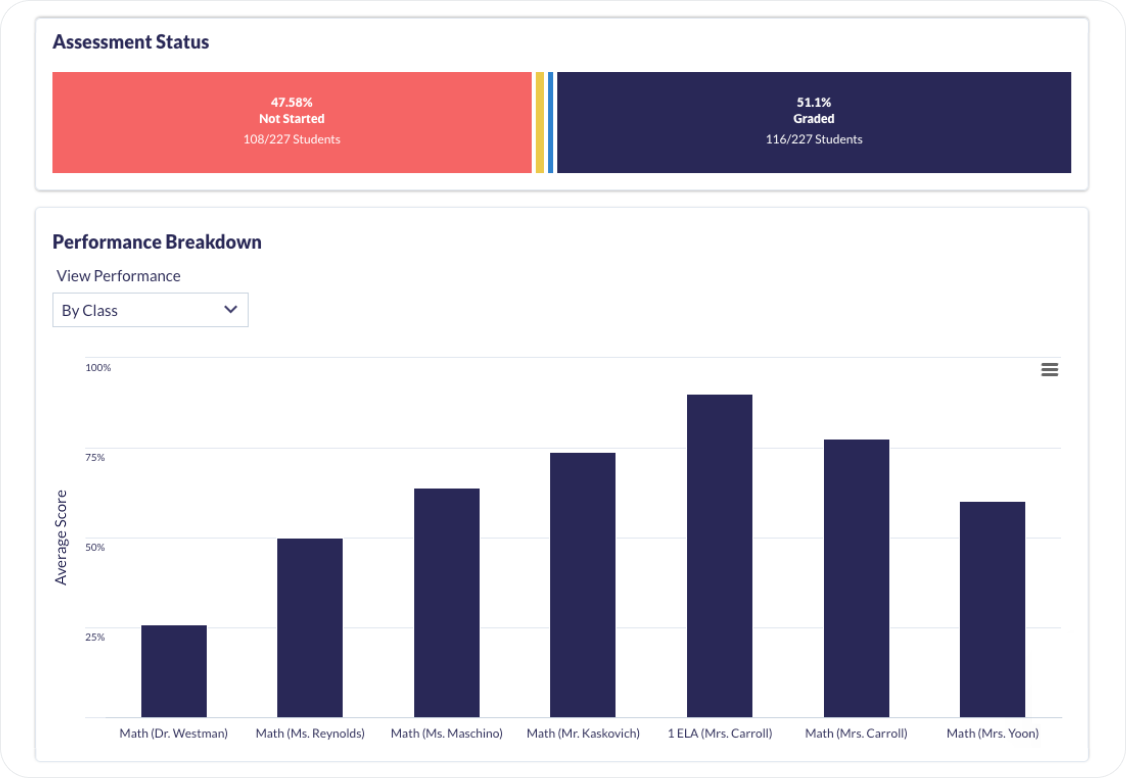The height and width of the screenshot is (778, 1126).
Task: Click the dropdown chevron arrow
Action: click(x=231, y=310)
